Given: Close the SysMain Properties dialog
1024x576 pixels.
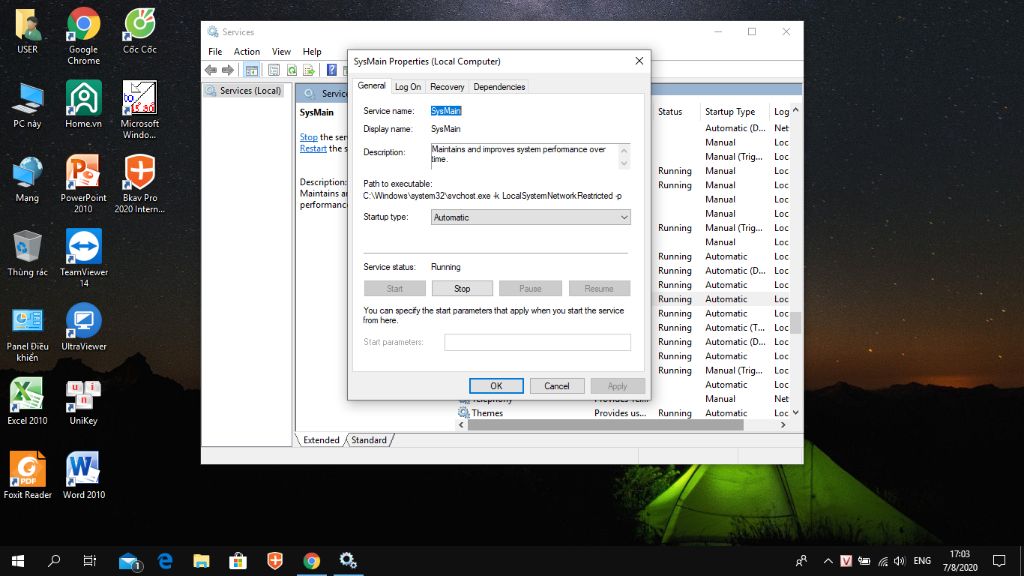Looking at the screenshot, I should point(639,61).
